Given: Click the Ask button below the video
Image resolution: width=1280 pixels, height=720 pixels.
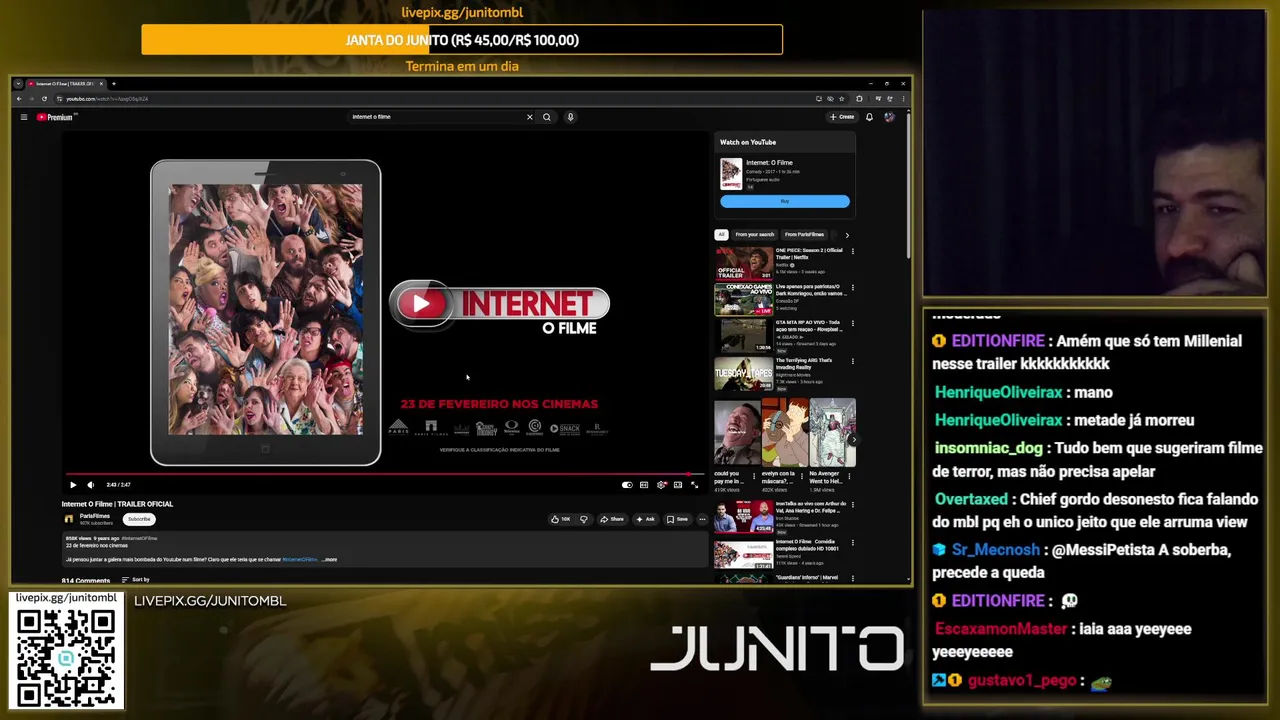Looking at the screenshot, I should pyautogui.click(x=646, y=519).
